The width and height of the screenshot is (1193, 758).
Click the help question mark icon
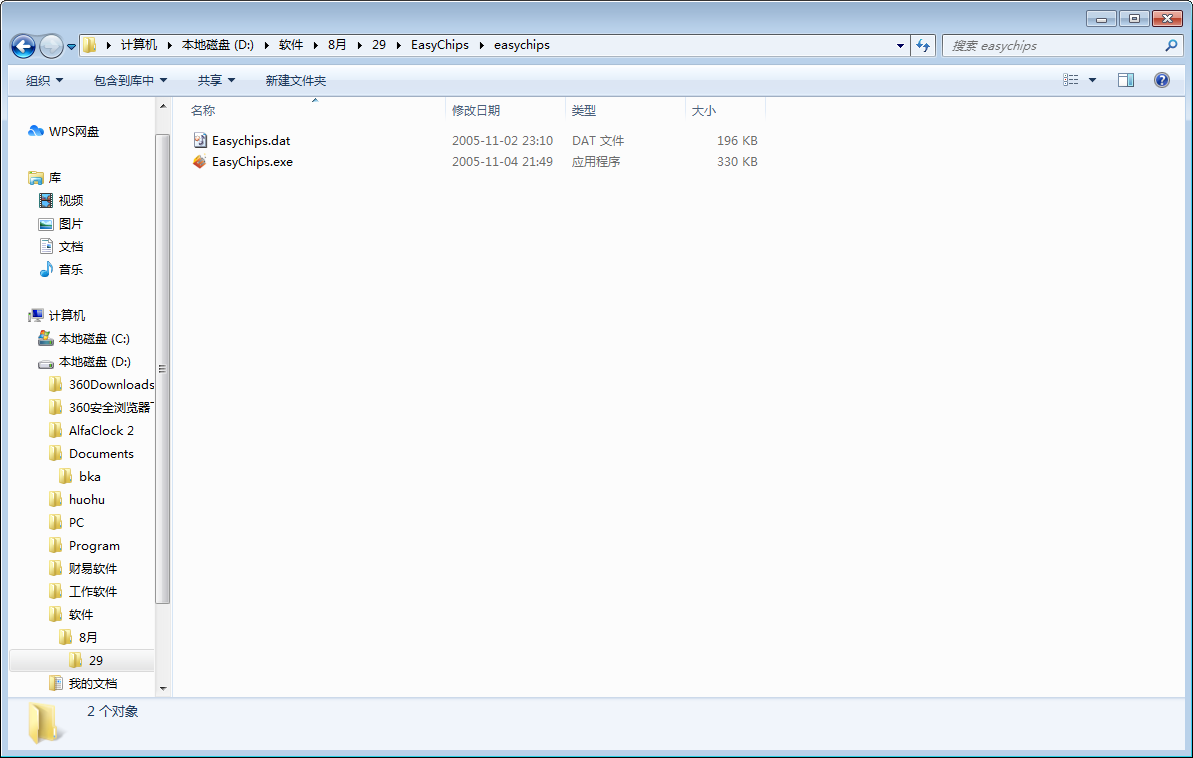click(x=1161, y=80)
